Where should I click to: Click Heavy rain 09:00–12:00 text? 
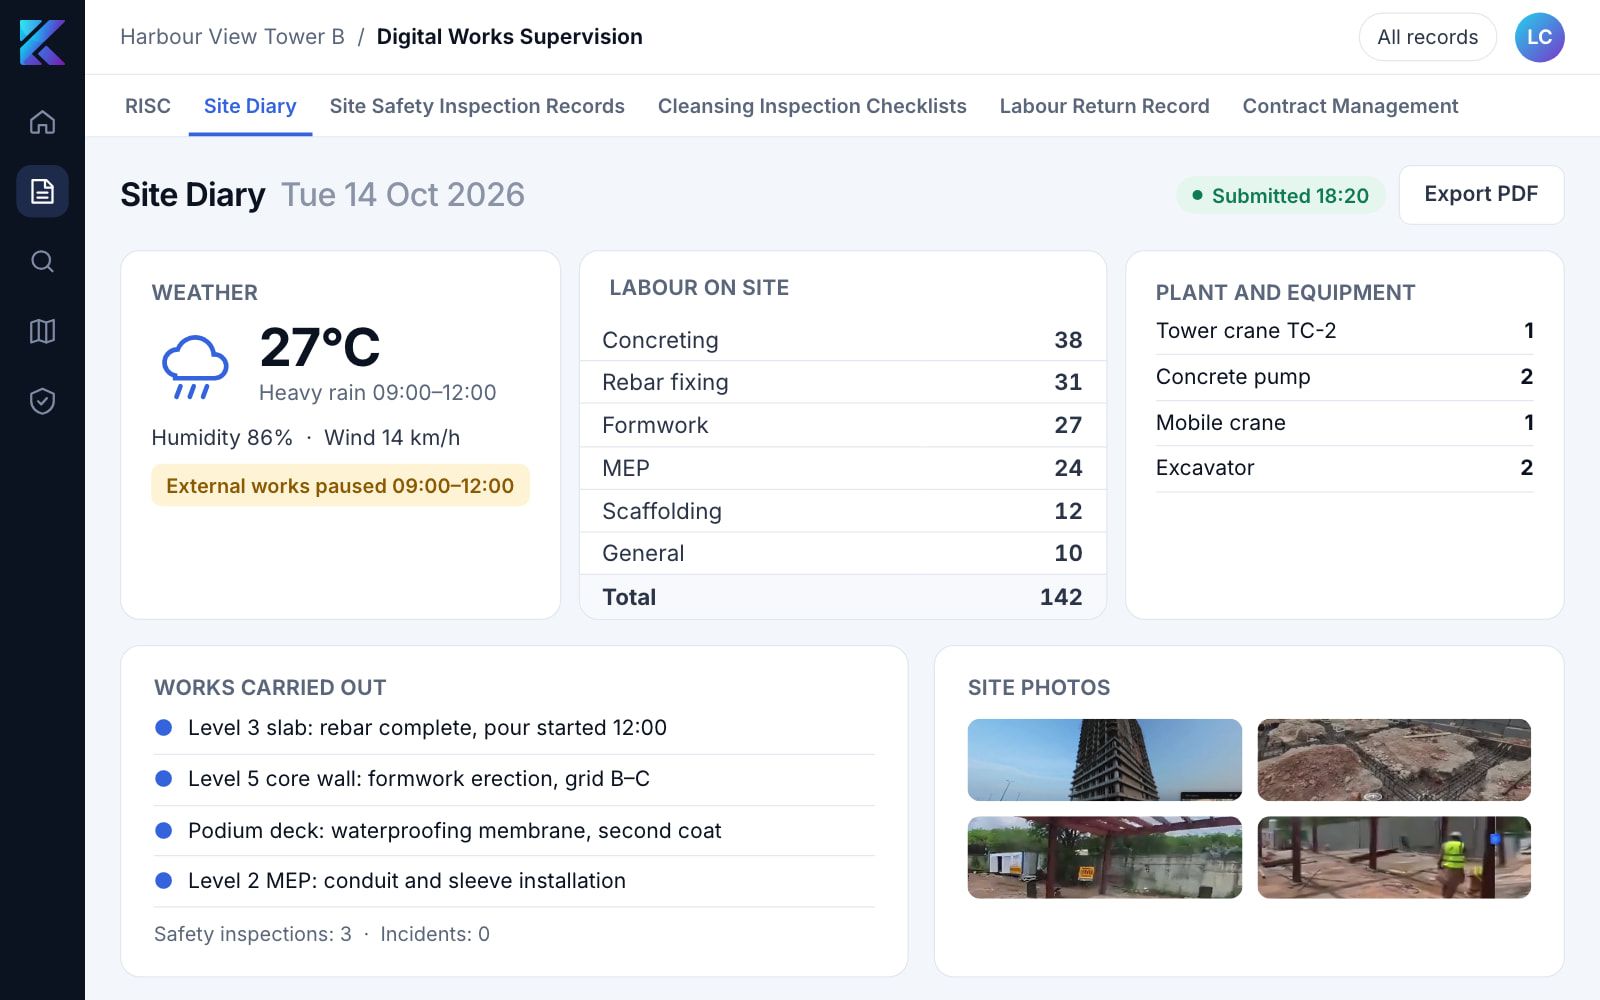[377, 393]
